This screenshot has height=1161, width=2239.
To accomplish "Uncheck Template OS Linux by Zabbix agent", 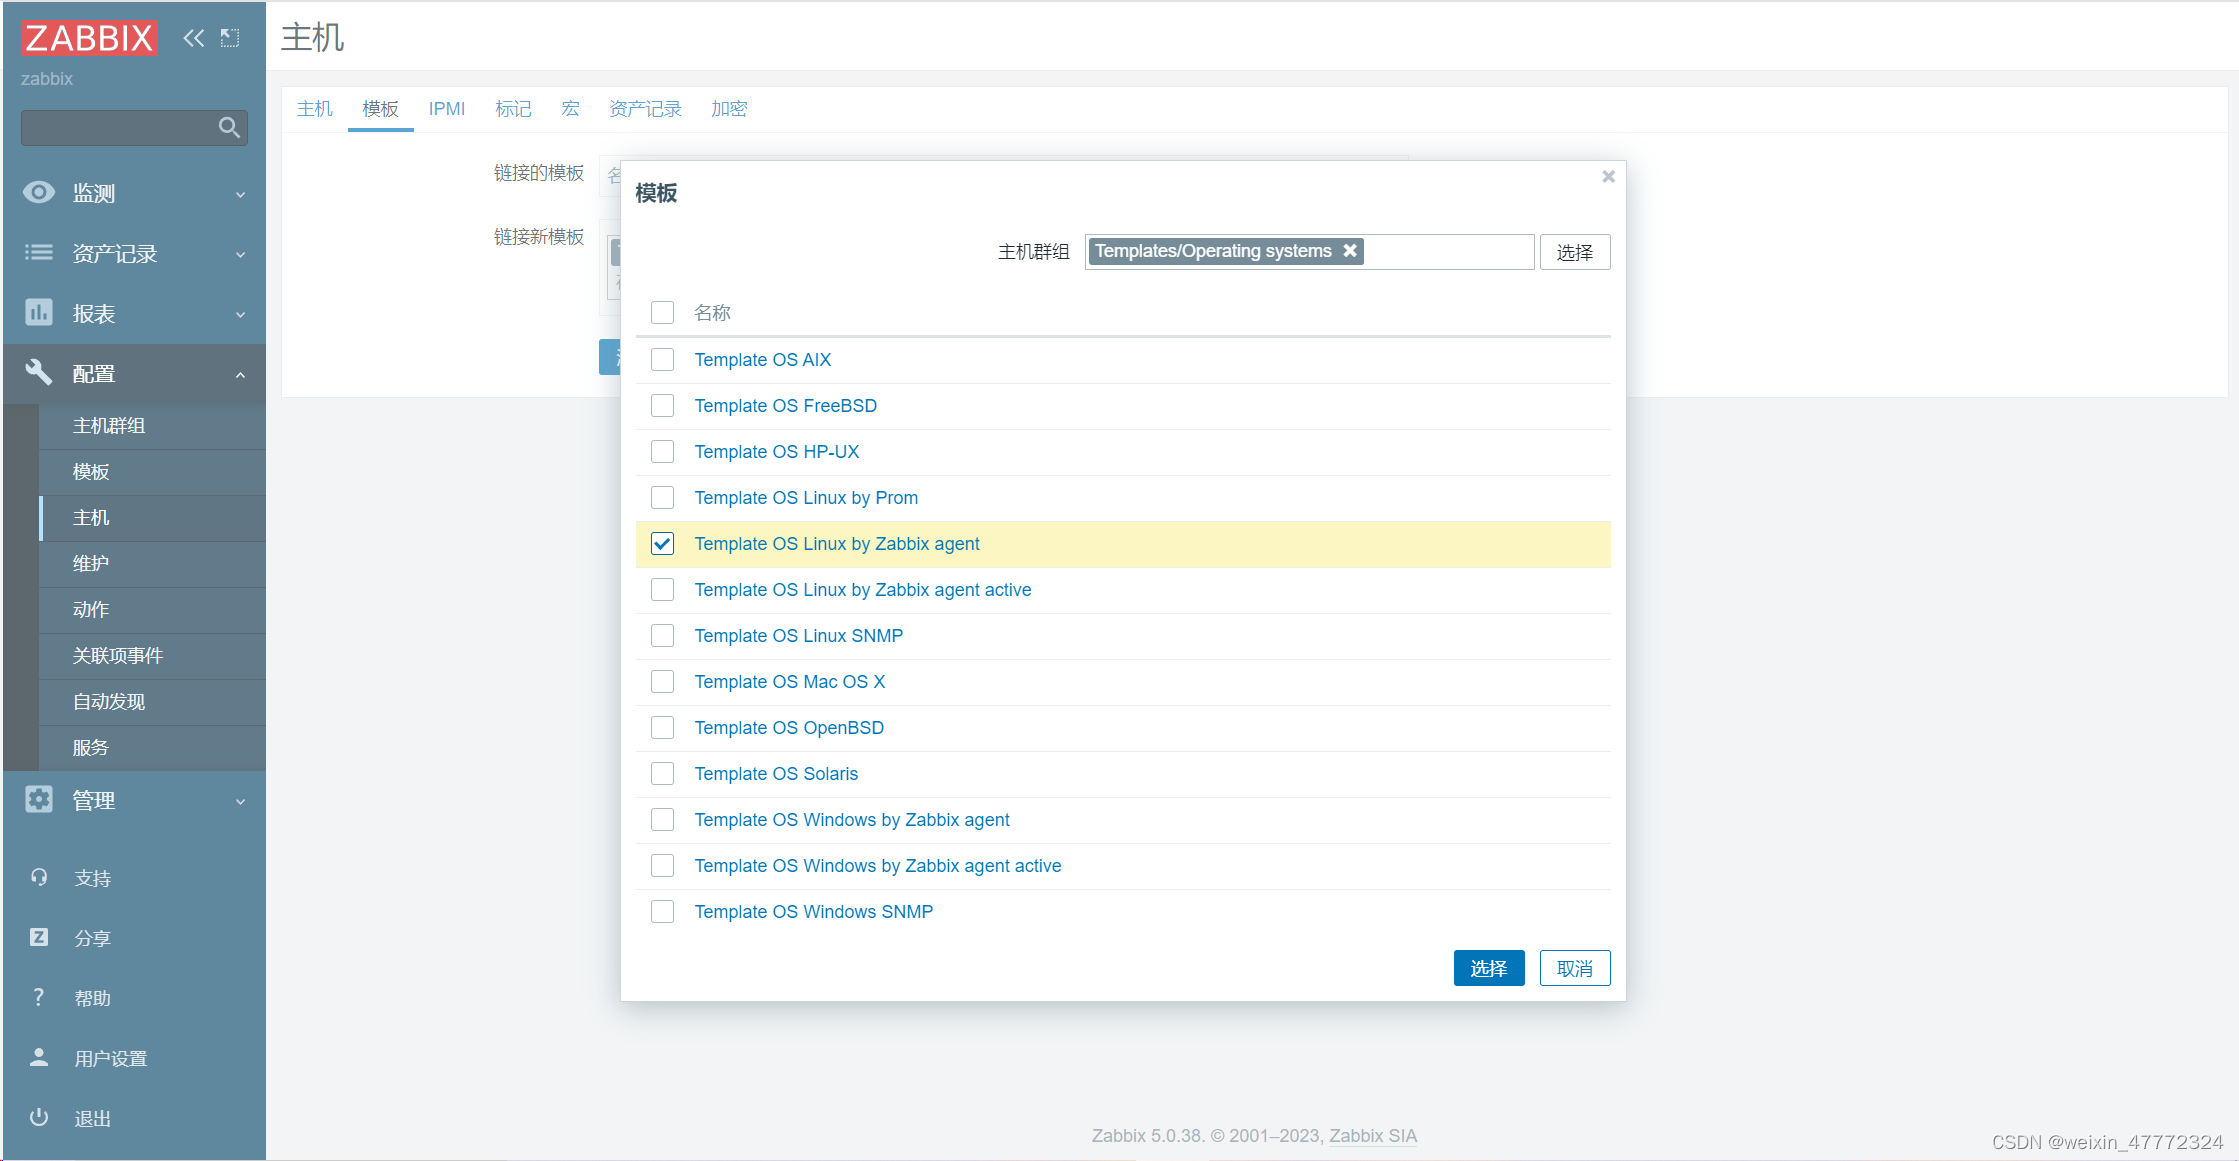I will tap(662, 543).
